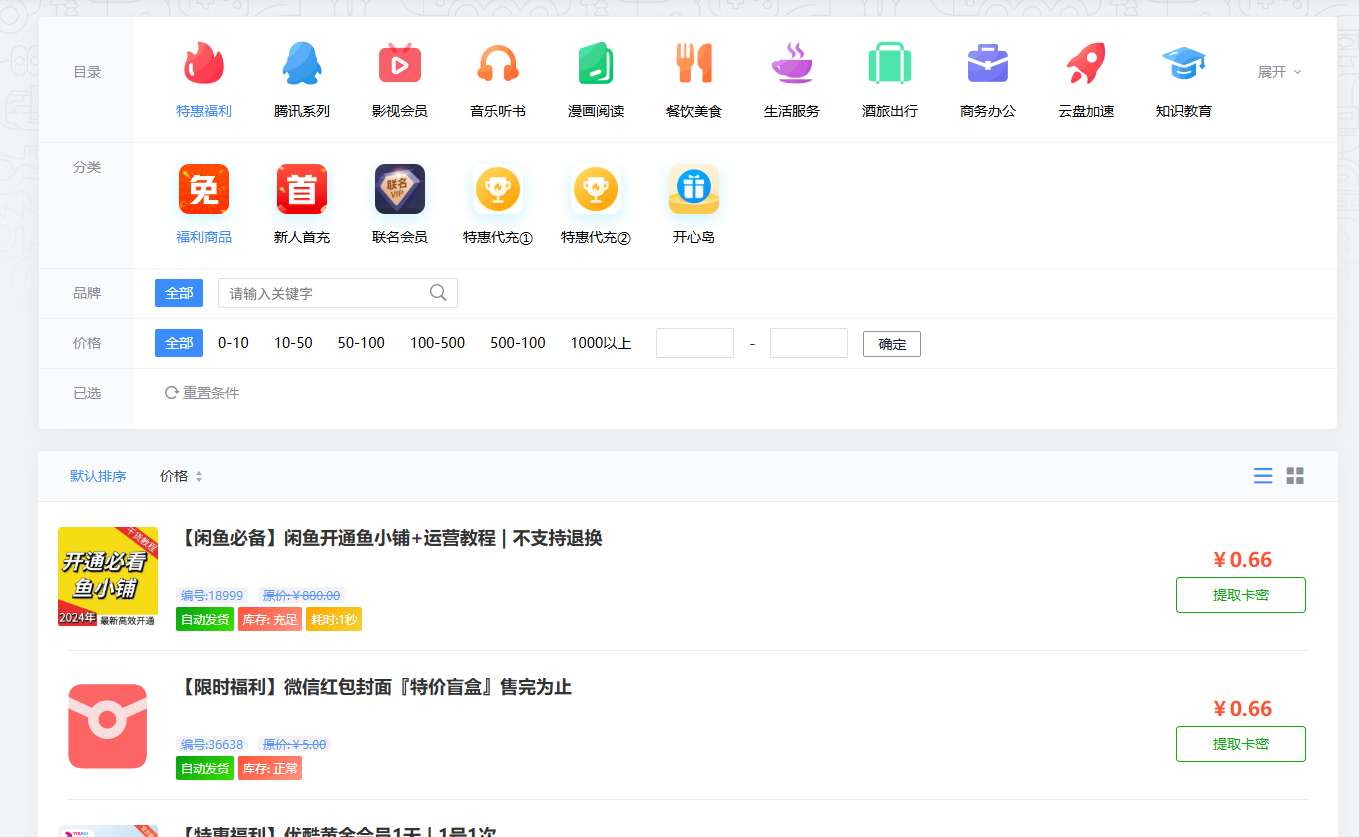1359x837 pixels.
Task: Focus the brand keyword search input
Action: (x=338, y=293)
